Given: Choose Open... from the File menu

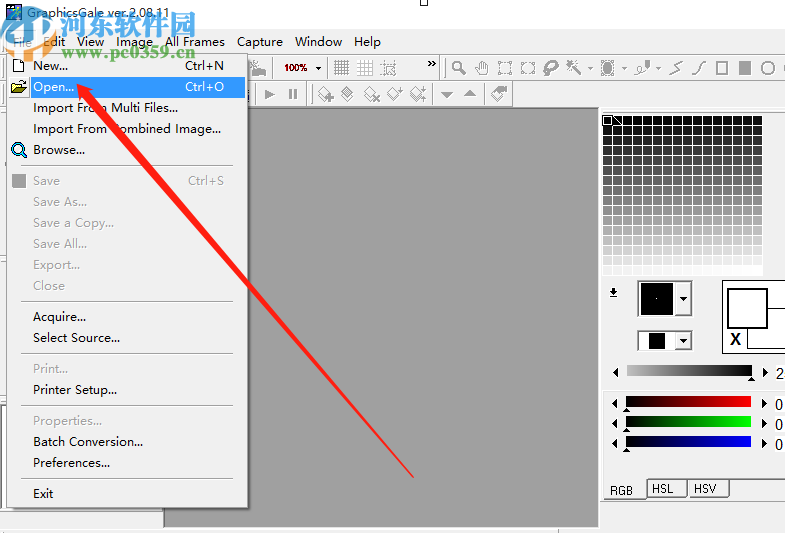Looking at the screenshot, I should coord(127,87).
